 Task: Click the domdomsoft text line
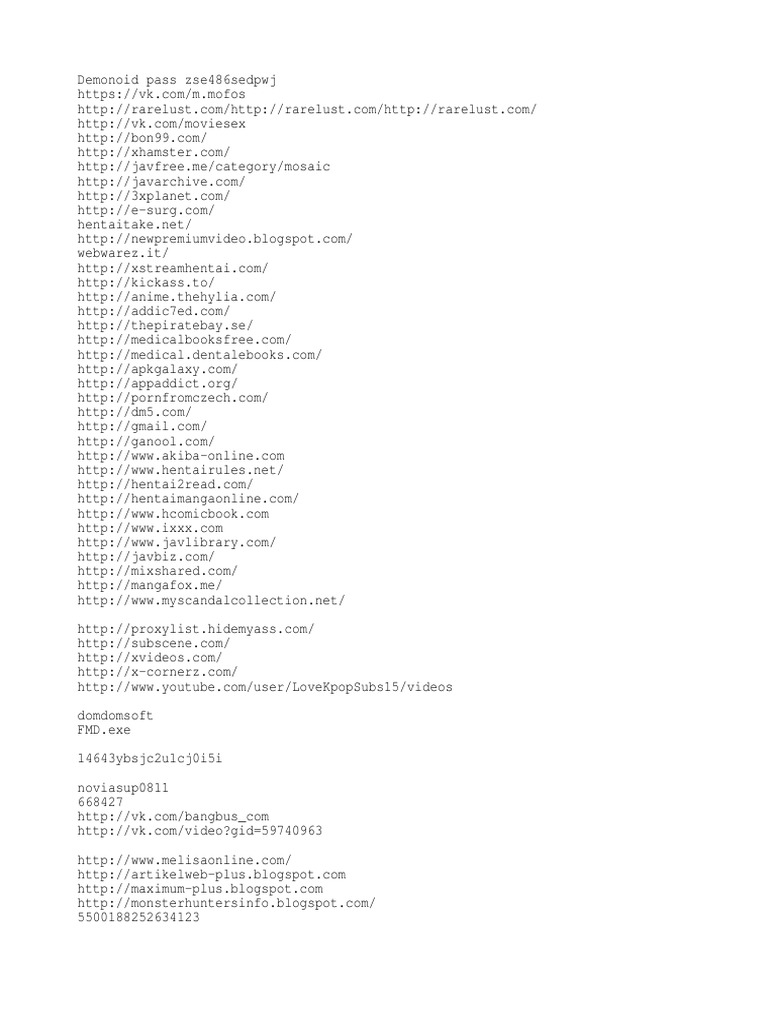[115, 716]
